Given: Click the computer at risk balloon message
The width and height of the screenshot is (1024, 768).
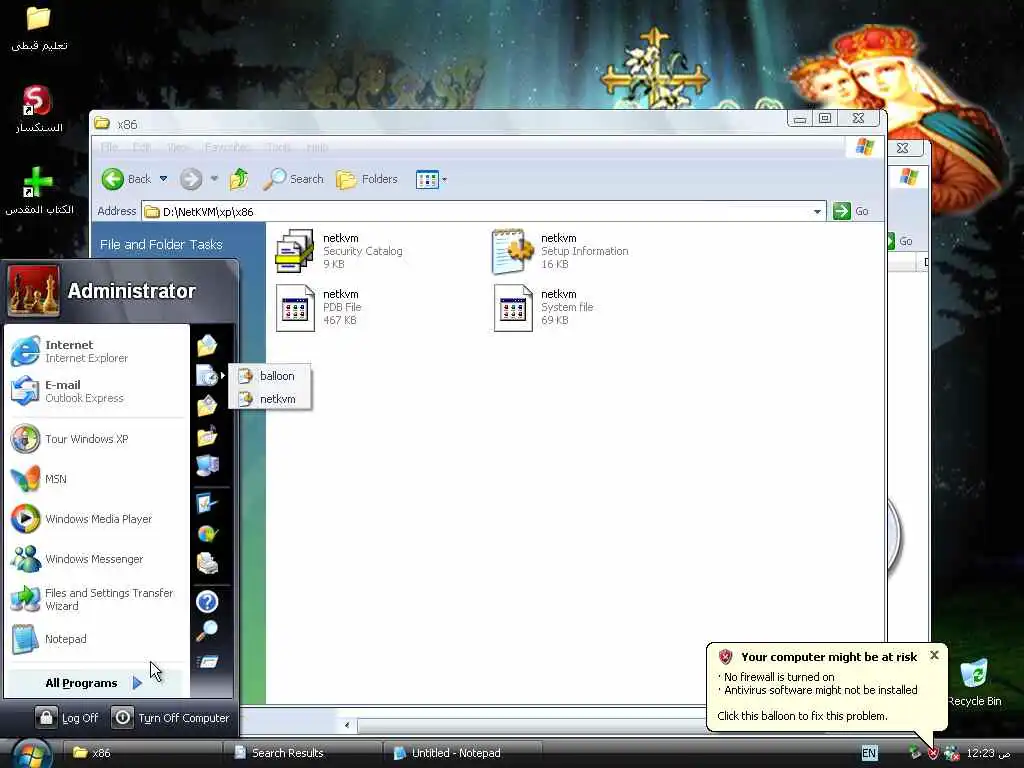Looking at the screenshot, I should 826,686.
